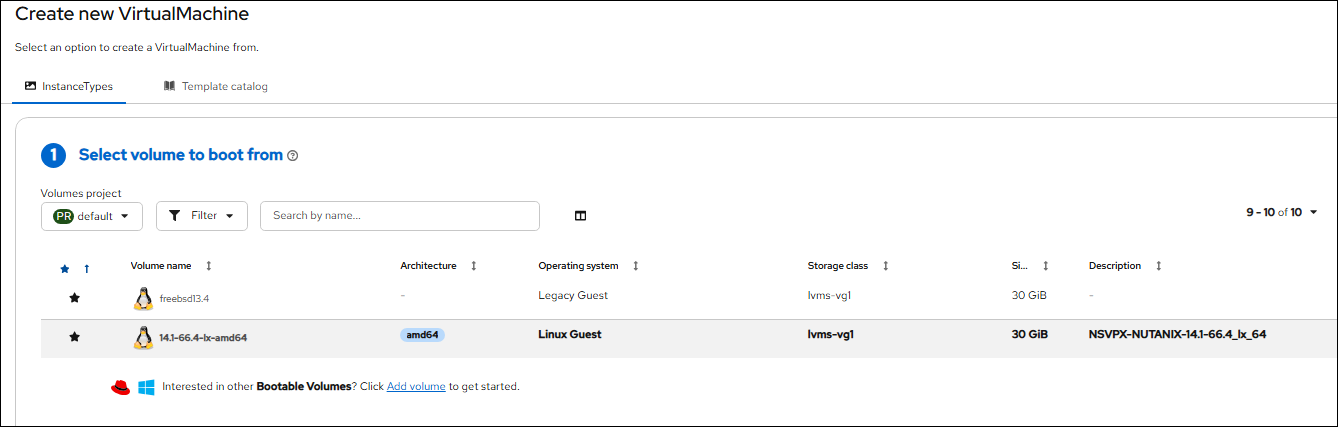Focus the Search by name field
Image resolution: width=1338 pixels, height=427 pixels.
pyautogui.click(x=400, y=216)
